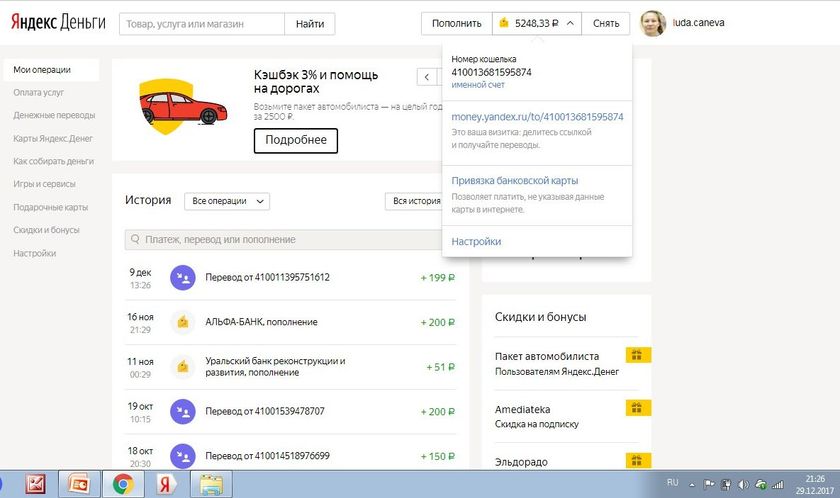The height and width of the screenshot is (498, 840).
Task: Click the red car promo illustration
Action: [x=183, y=107]
